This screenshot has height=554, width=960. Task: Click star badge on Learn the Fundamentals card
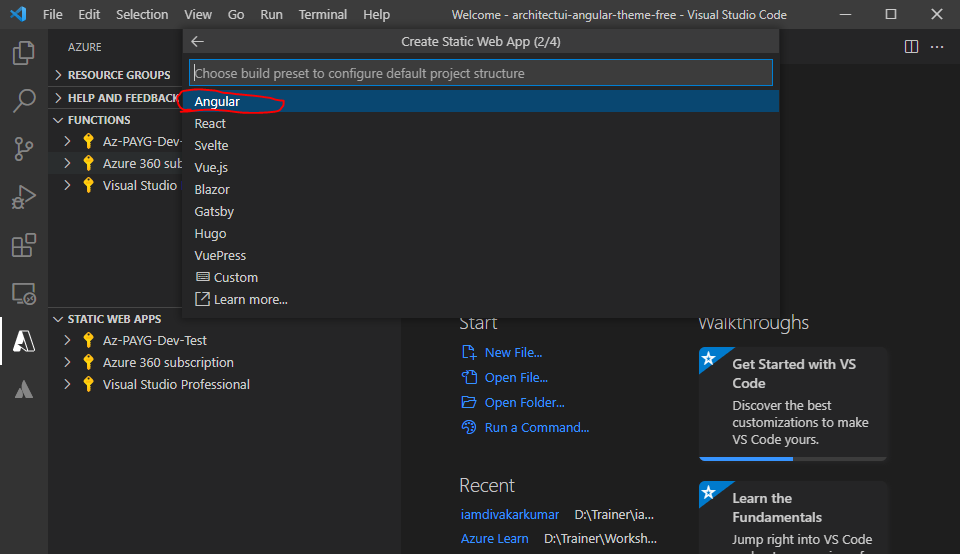(709, 492)
